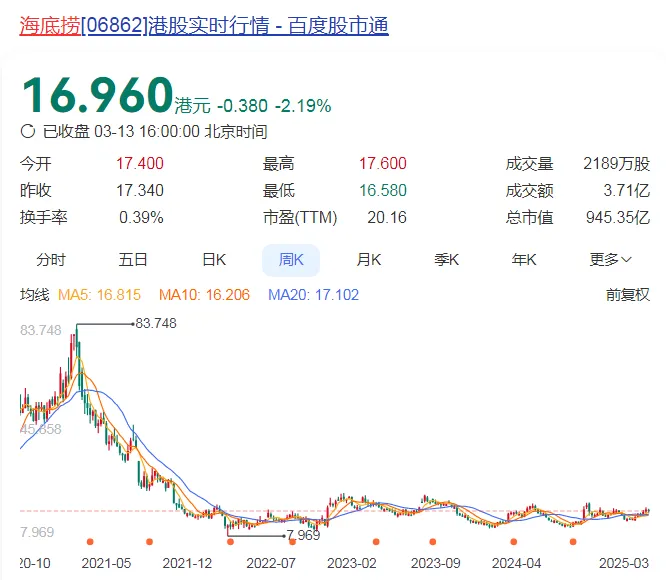Click the orange event dot above 2024-04
Image resolution: width=666 pixels, height=580 pixels.
point(514,542)
